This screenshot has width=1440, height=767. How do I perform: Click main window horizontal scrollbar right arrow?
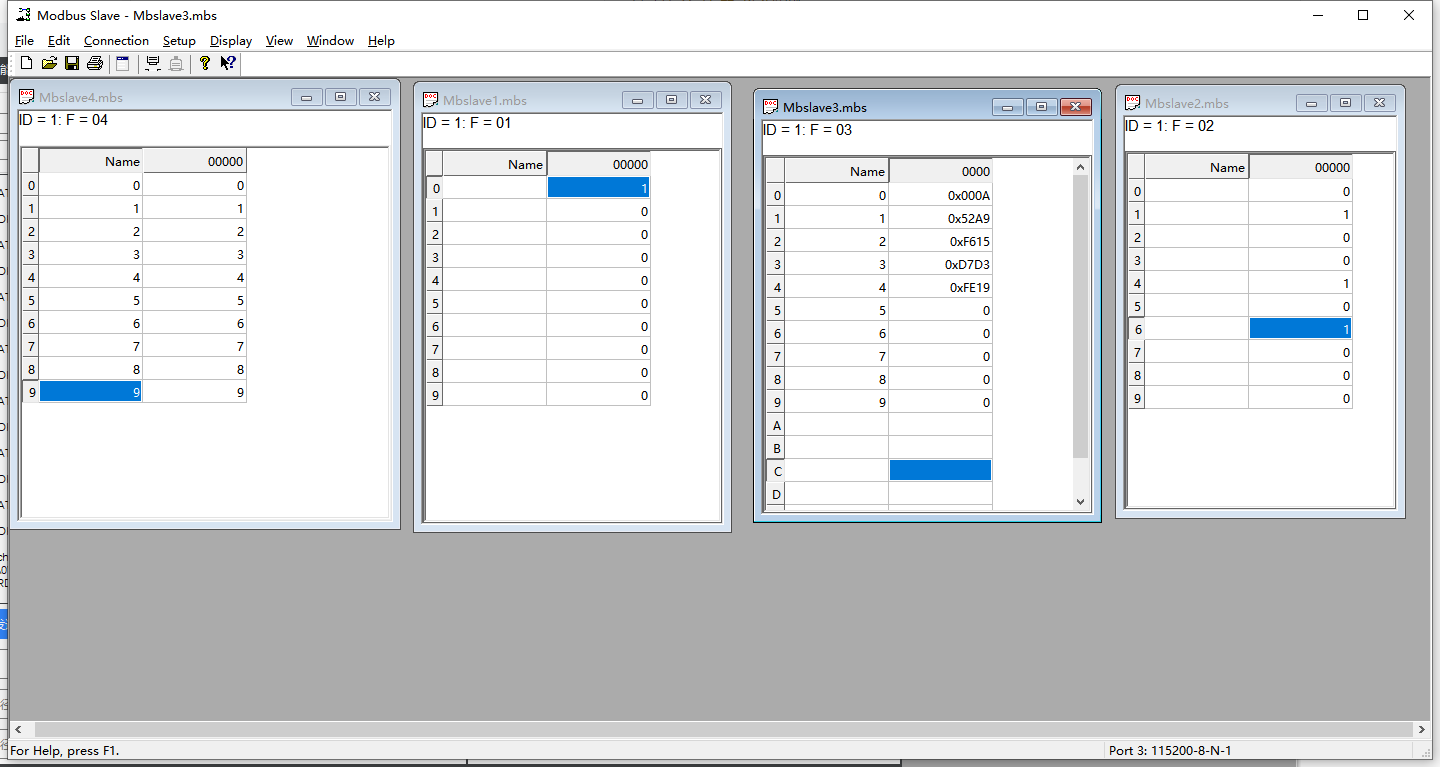click(x=1421, y=730)
